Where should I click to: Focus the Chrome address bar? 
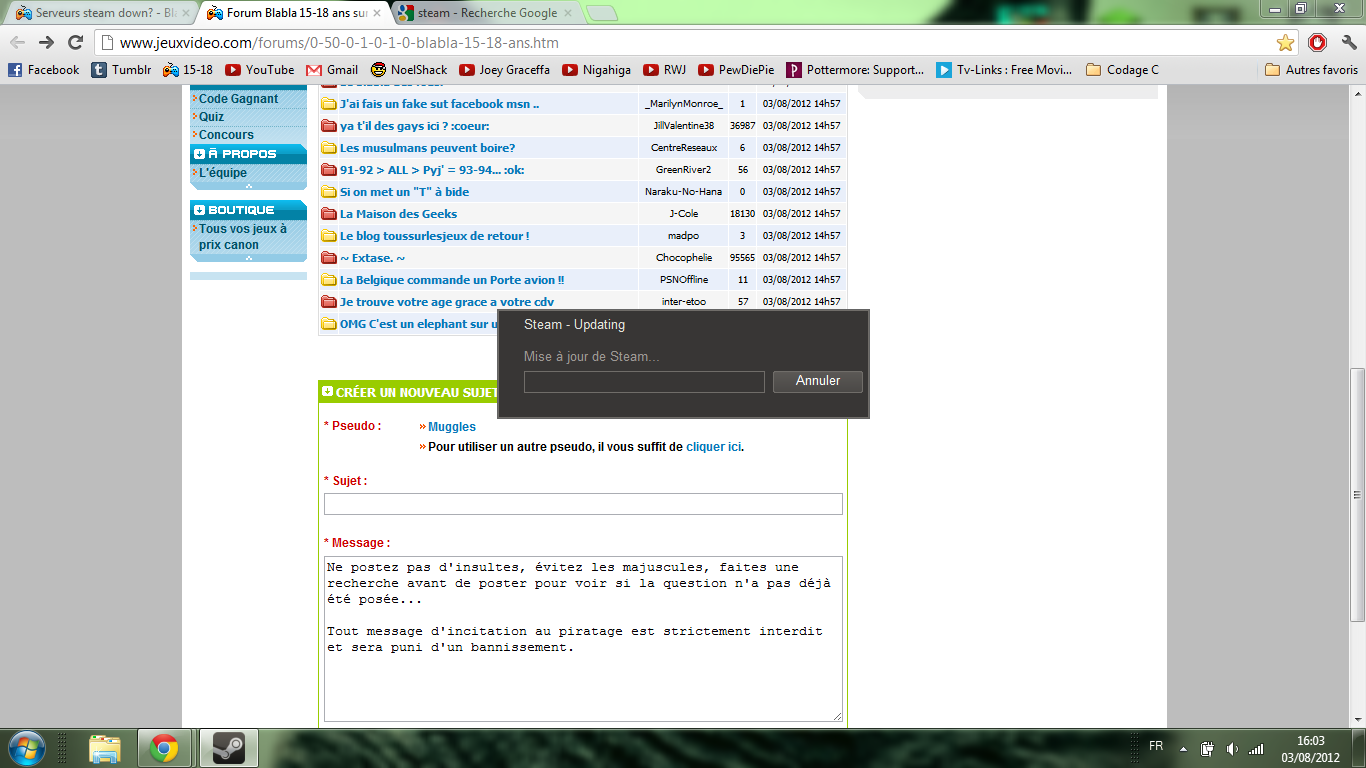pyautogui.click(x=690, y=43)
